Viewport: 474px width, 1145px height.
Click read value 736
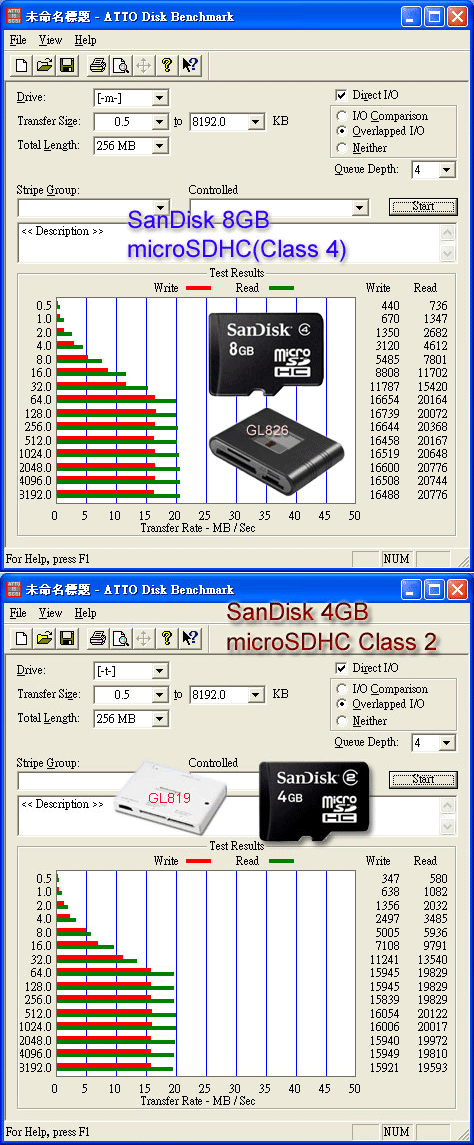438,306
